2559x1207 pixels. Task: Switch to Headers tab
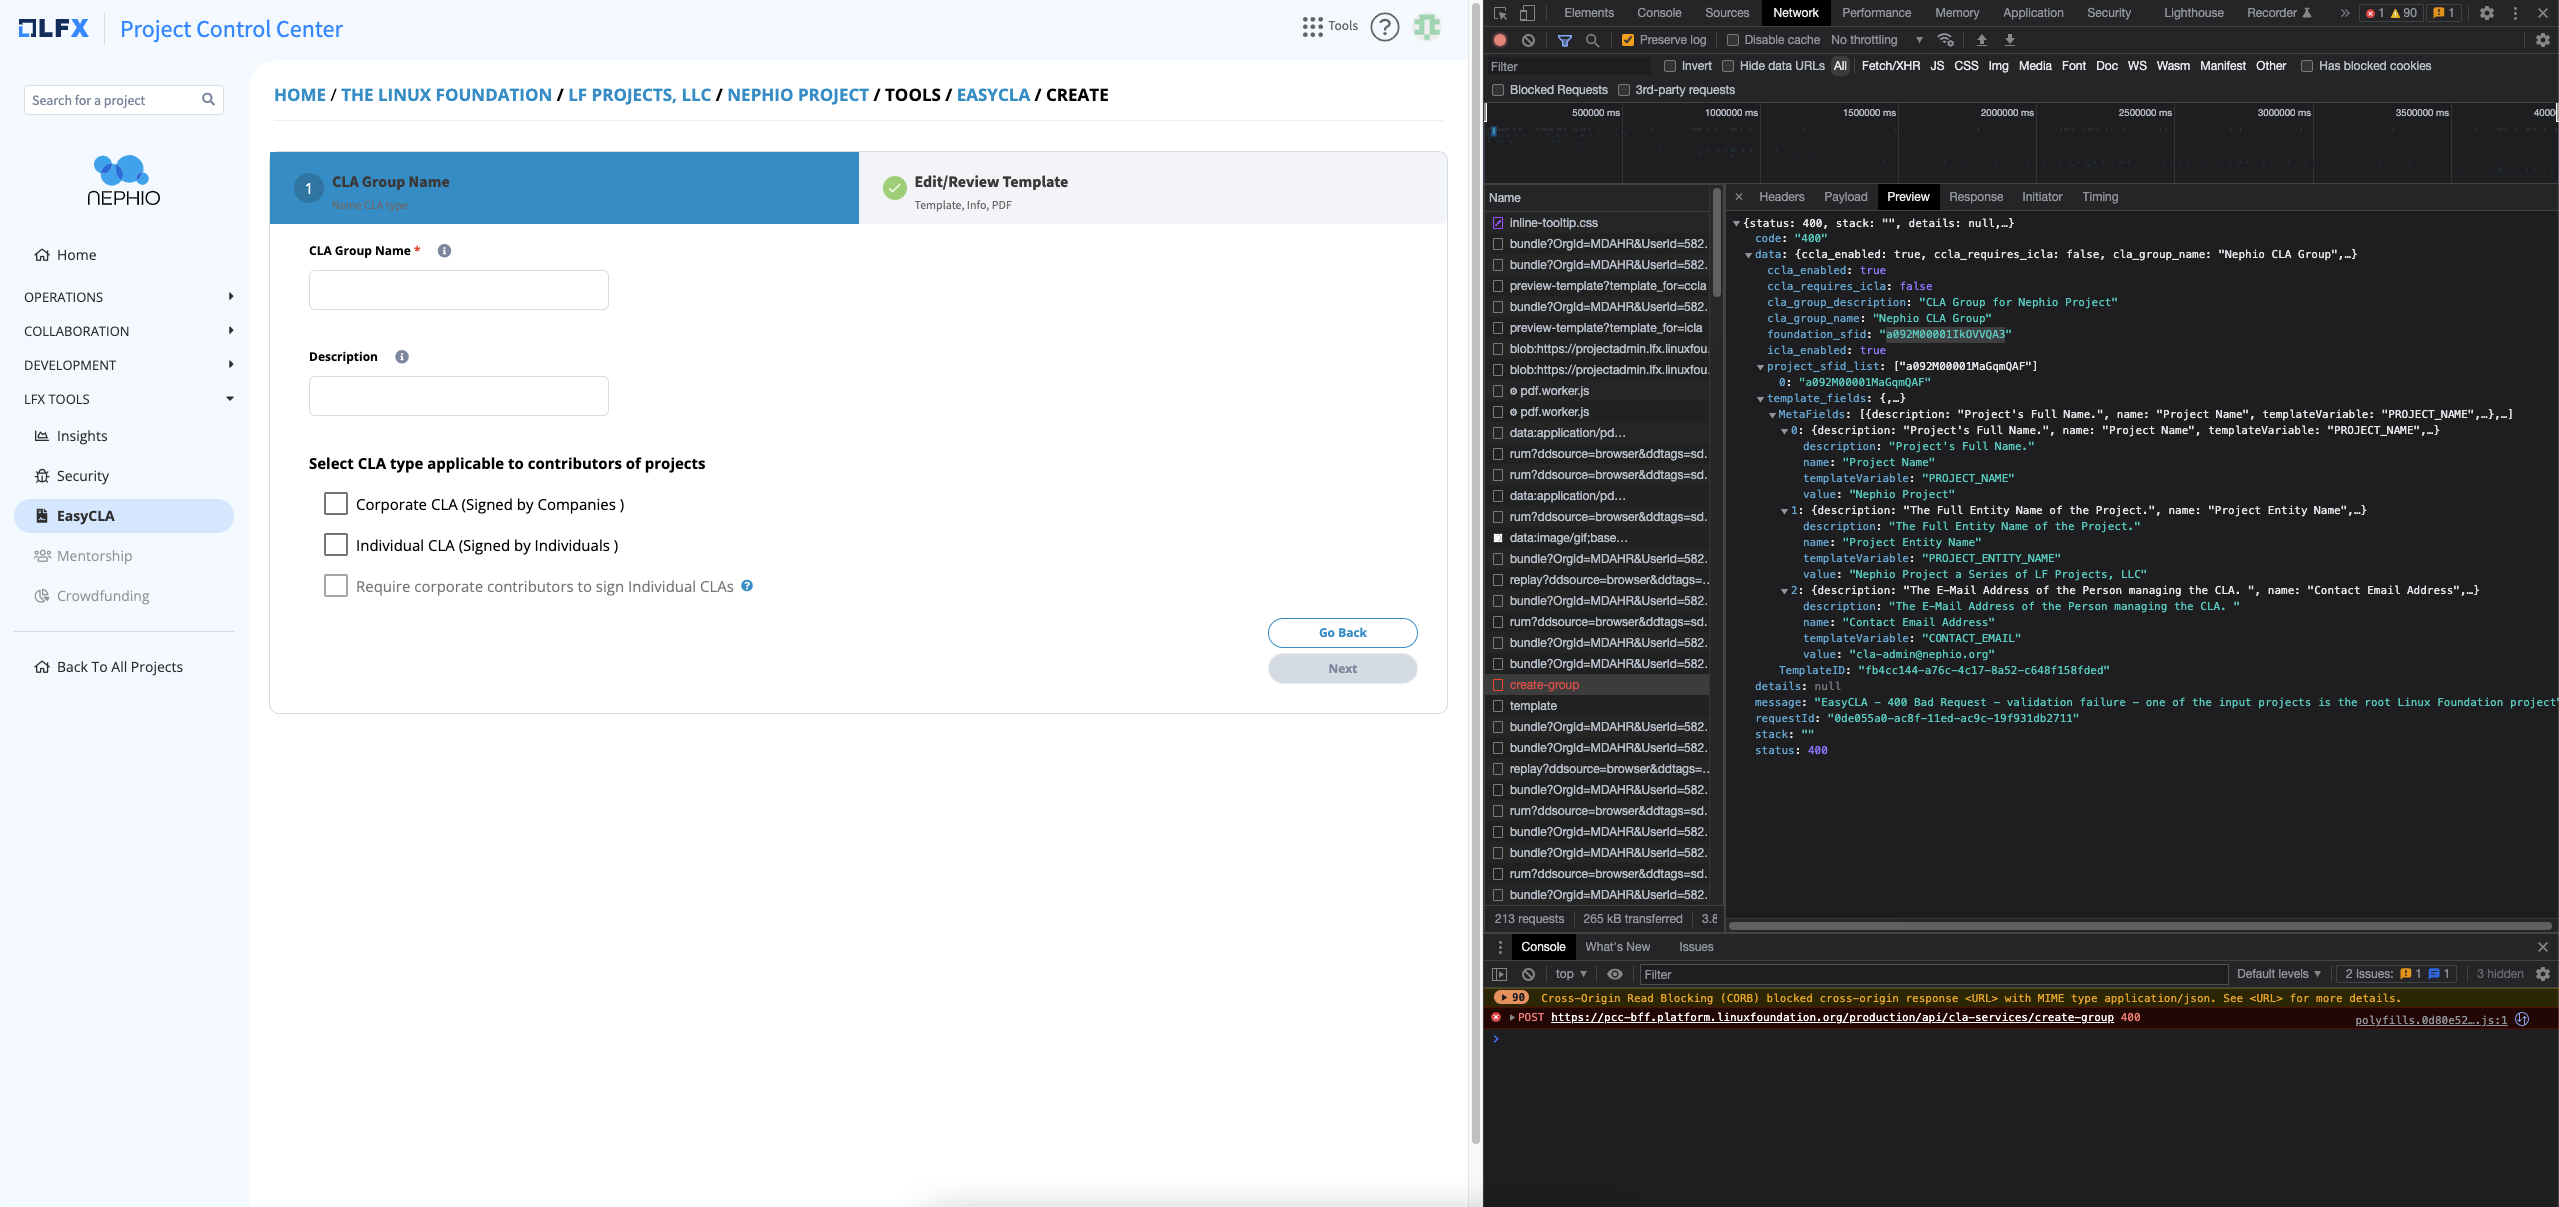[x=1782, y=197]
